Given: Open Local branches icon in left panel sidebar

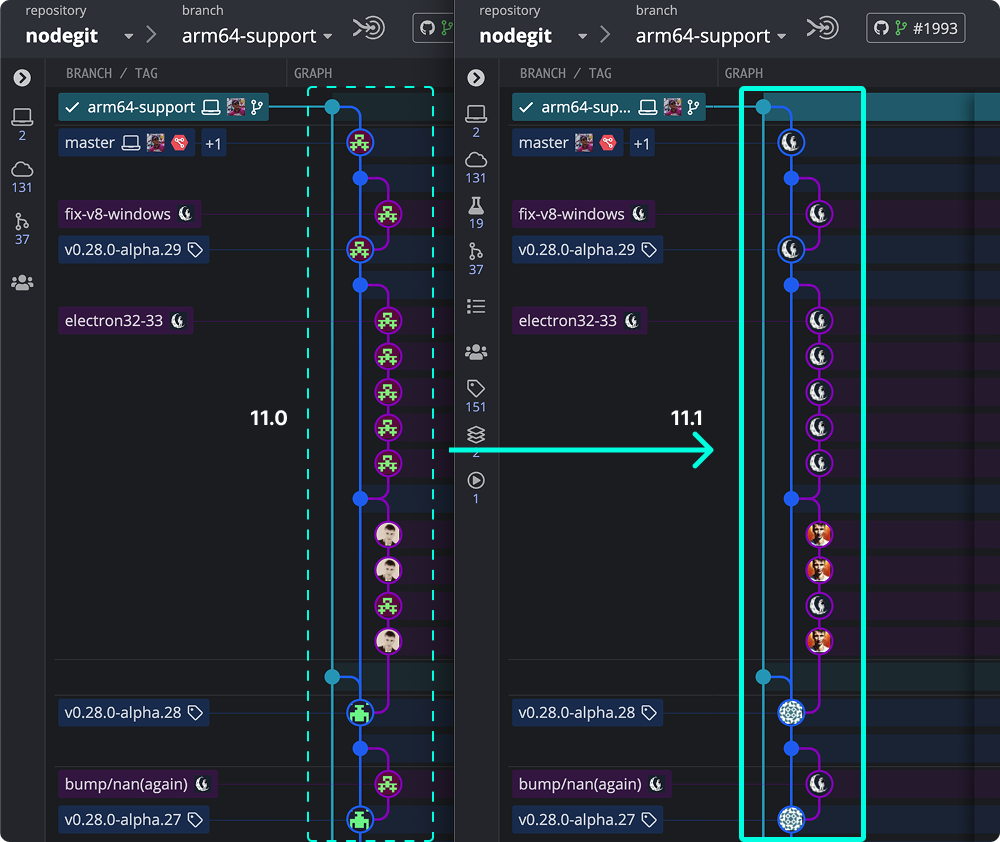Looking at the screenshot, I should coord(22,117).
